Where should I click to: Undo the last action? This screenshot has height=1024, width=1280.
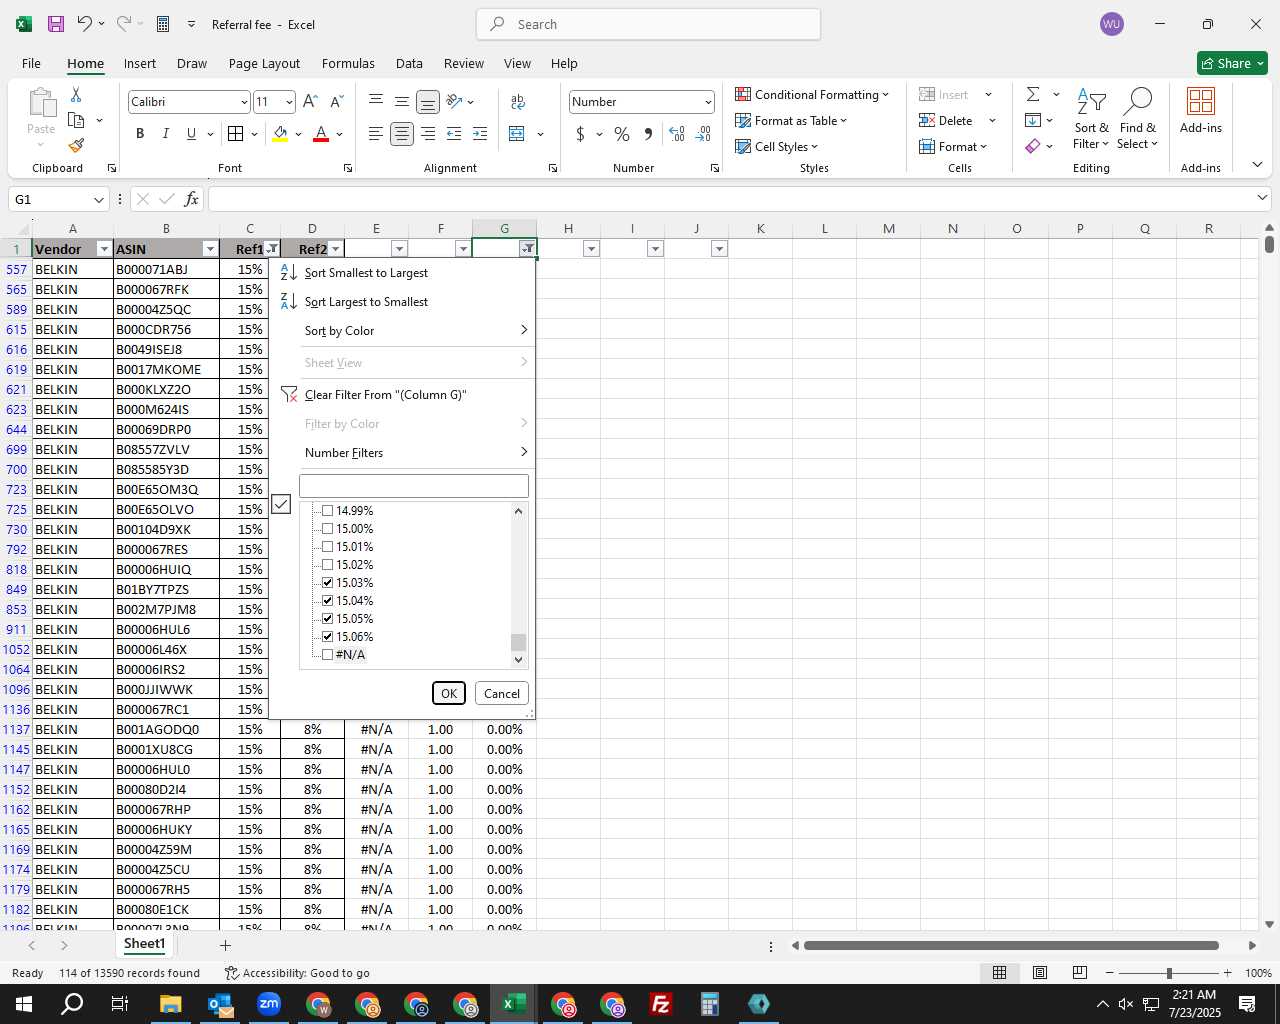point(85,24)
